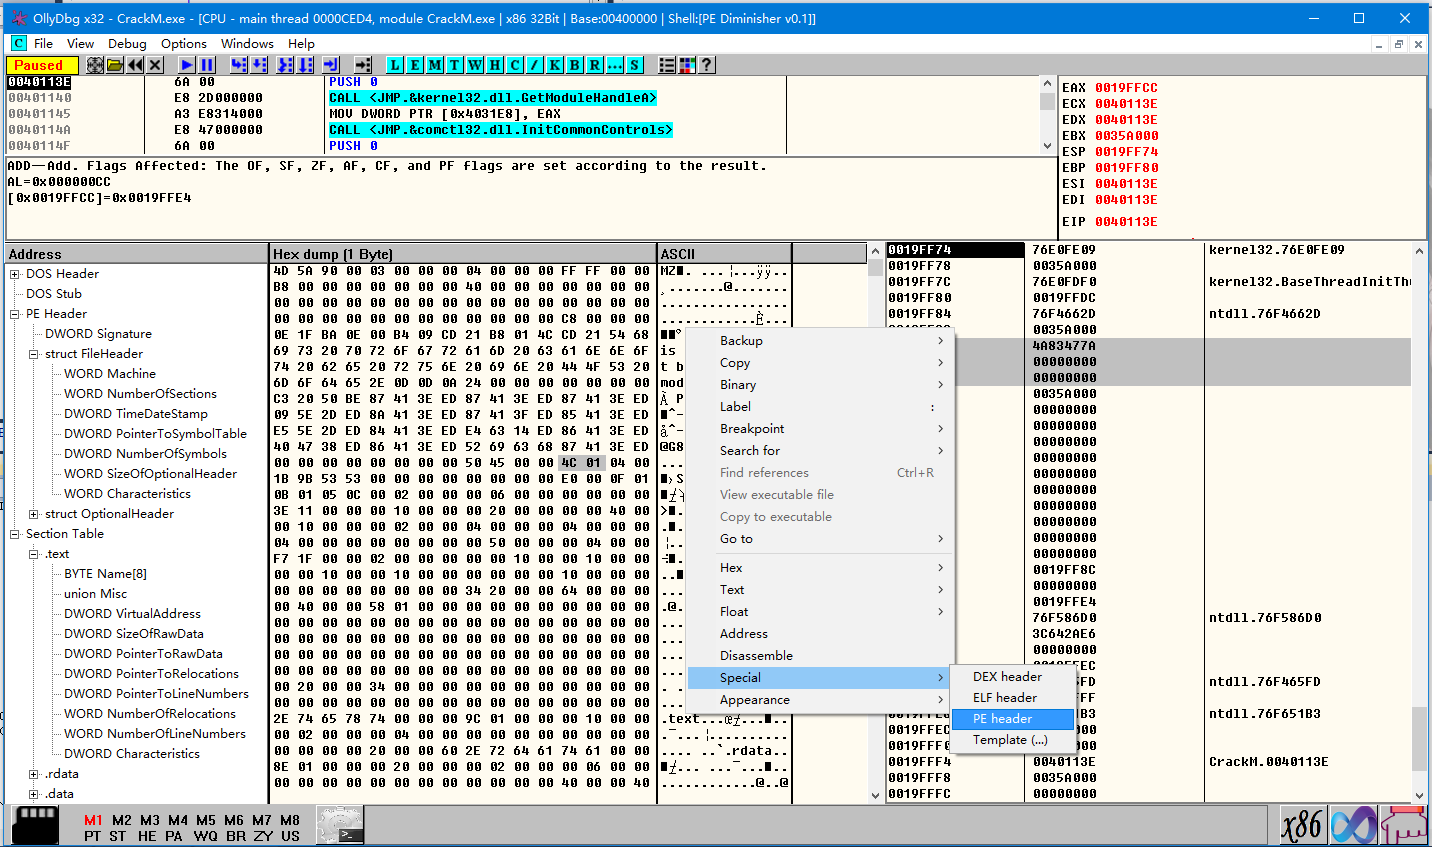The image size is (1432, 847).
Task: Run the program with the blue play icon
Action: point(187,65)
